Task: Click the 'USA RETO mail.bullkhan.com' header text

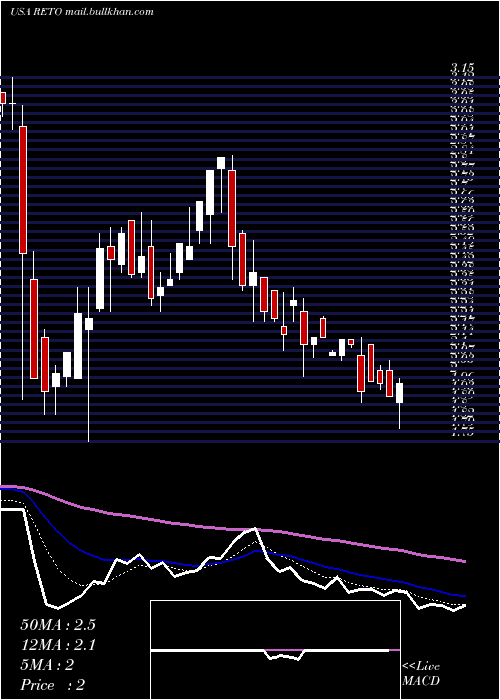Action: click(82, 12)
